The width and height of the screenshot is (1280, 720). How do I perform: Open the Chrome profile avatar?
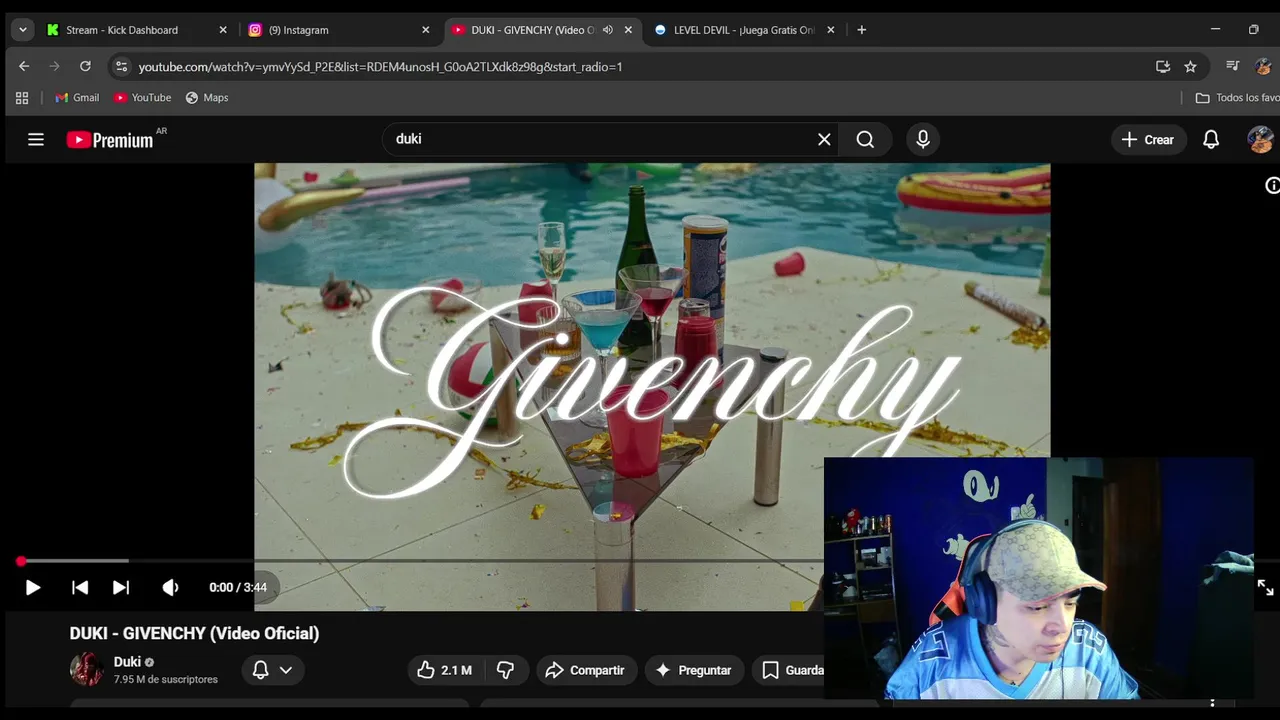click(x=1263, y=67)
